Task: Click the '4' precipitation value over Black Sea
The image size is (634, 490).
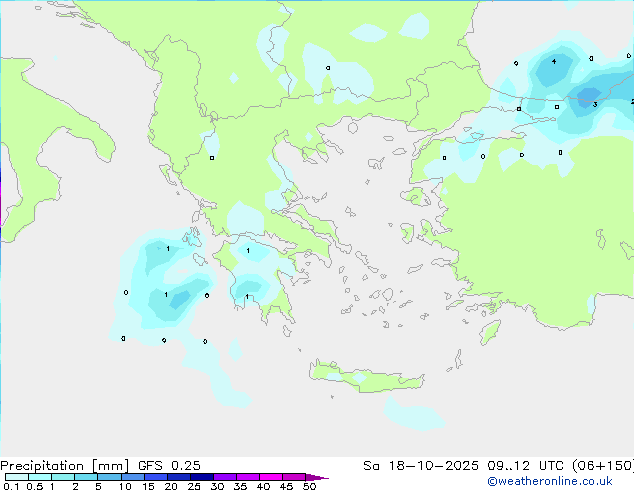Action: click(554, 61)
